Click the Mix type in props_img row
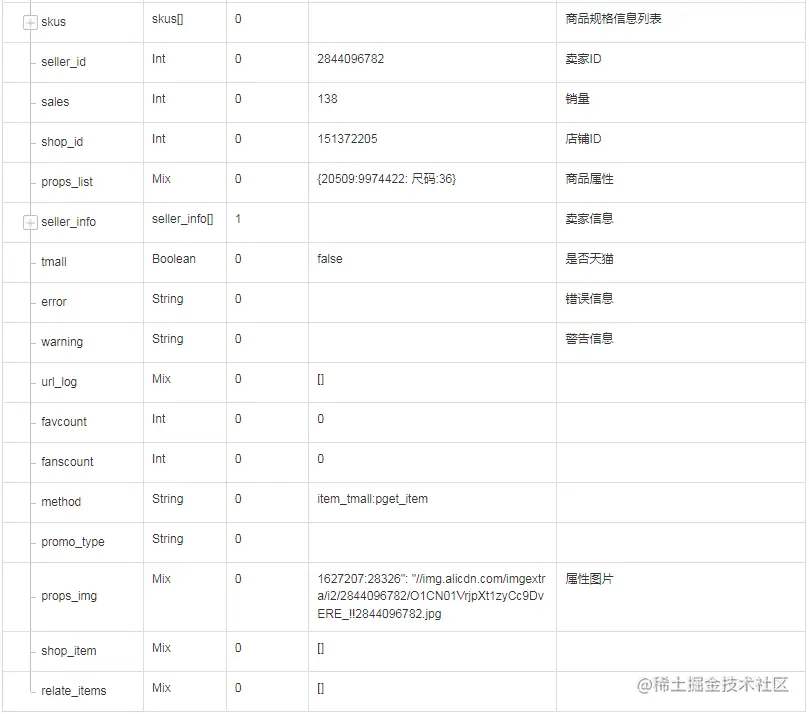Screen dimensions: 809x714 (161, 579)
